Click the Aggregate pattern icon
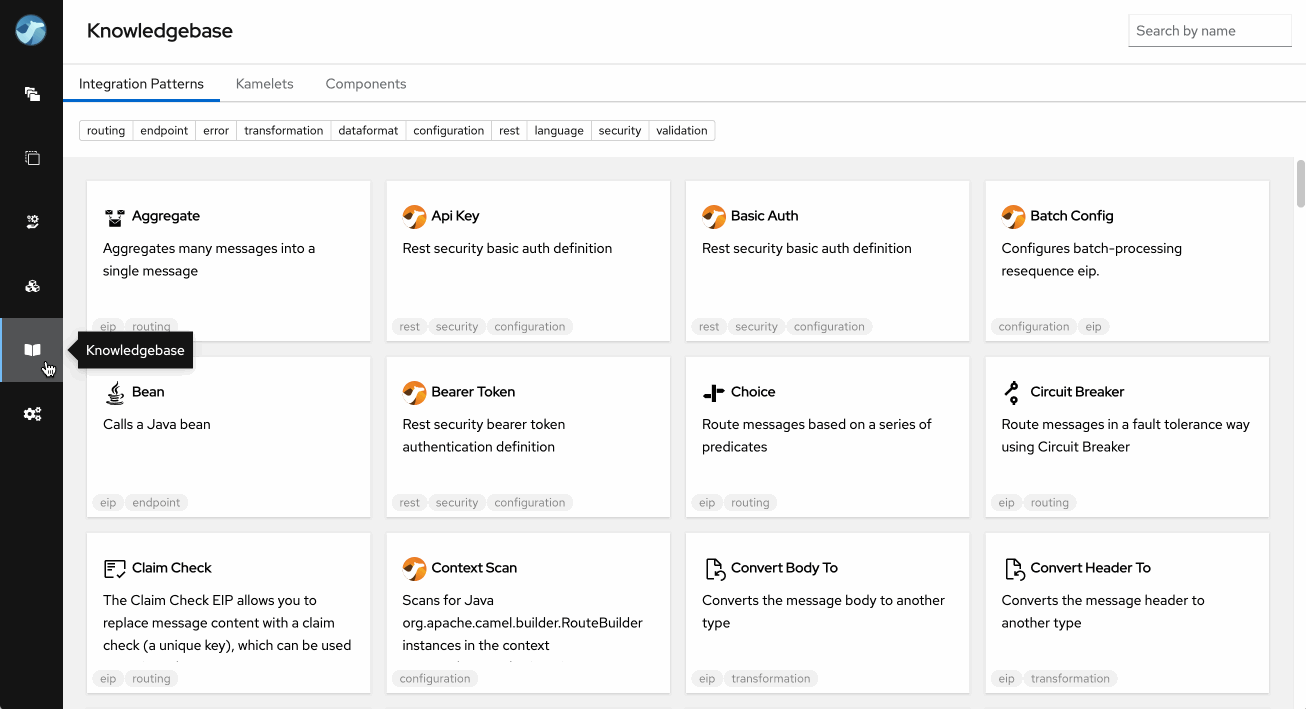The image size is (1306, 709). 113,215
